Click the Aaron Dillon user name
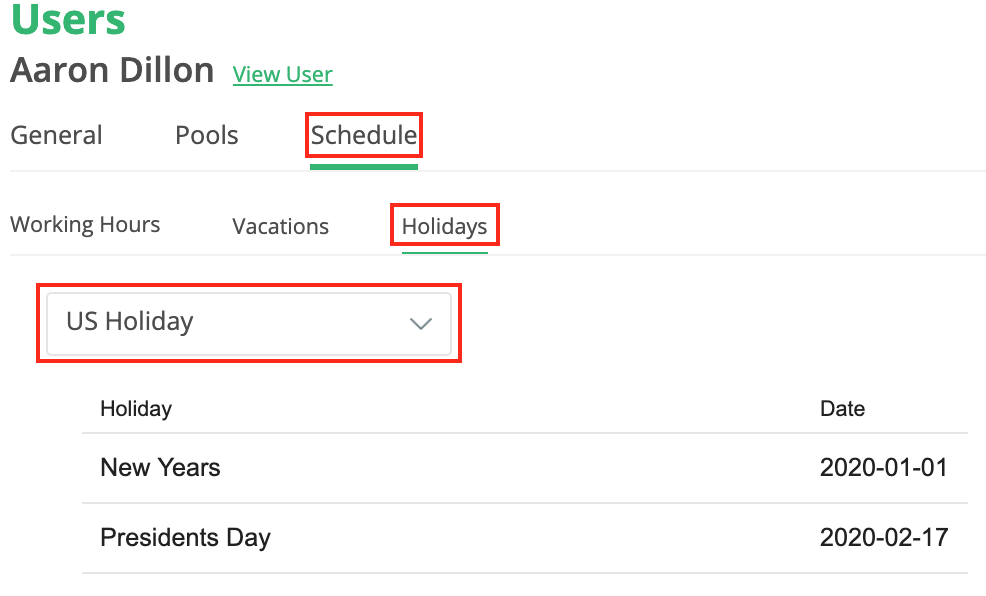986x596 pixels. point(112,71)
